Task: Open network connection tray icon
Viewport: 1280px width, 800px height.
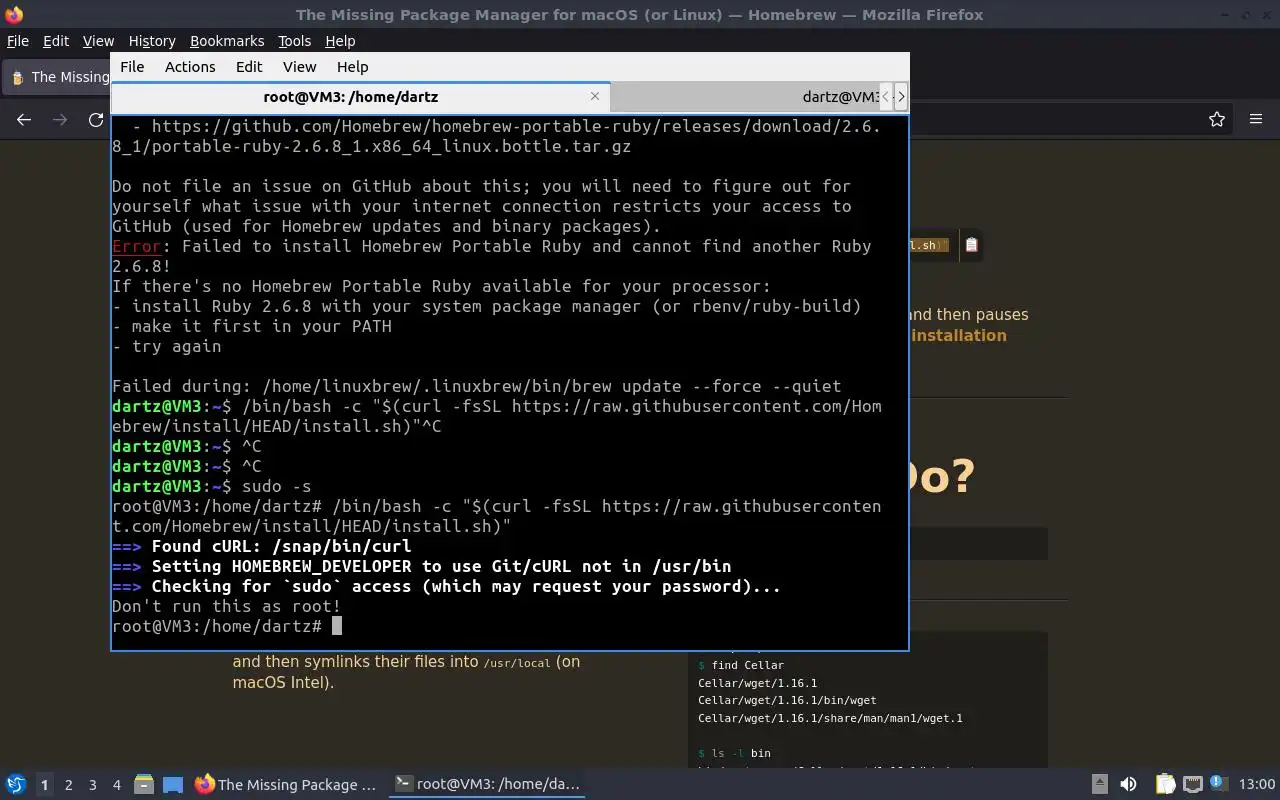Action: click(x=1192, y=785)
